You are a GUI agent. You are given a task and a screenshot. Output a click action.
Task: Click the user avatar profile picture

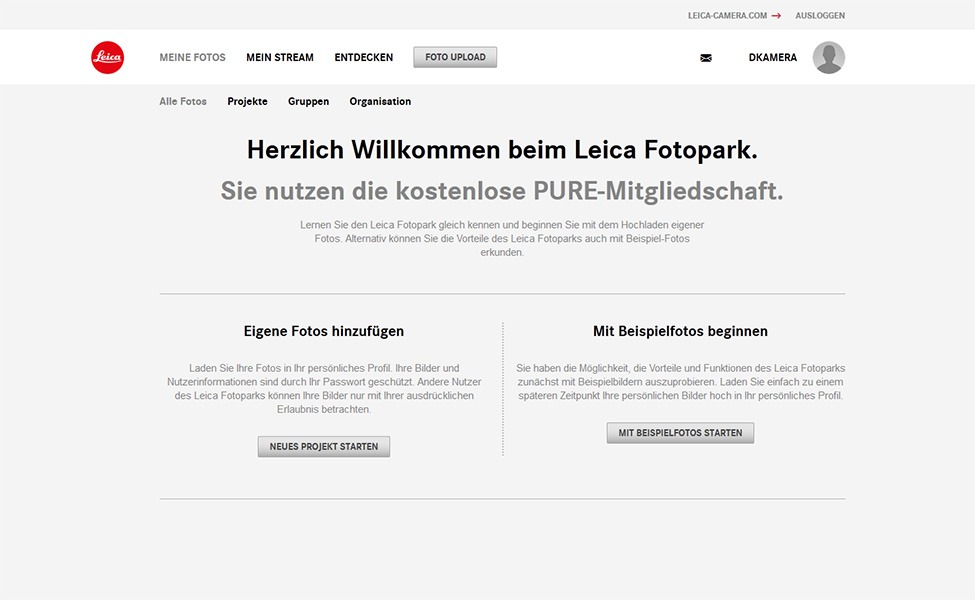point(828,58)
